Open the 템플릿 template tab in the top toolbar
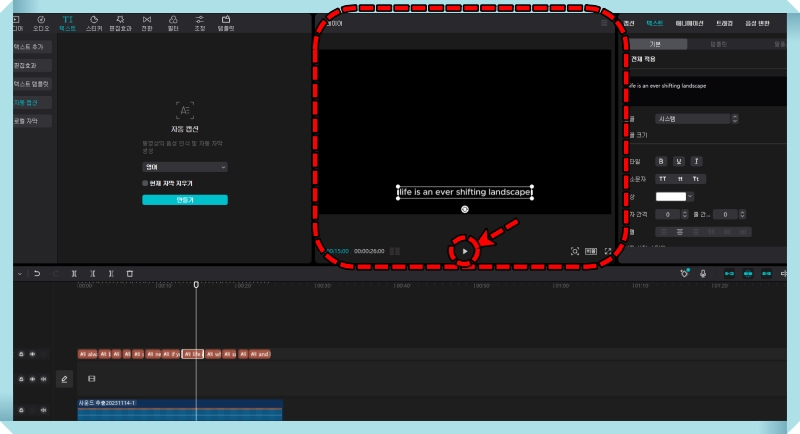Image resolution: width=800 pixels, height=434 pixels. [226, 23]
